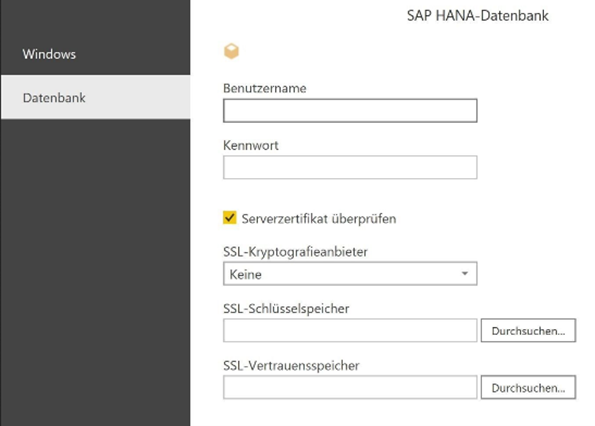Click the Benutzername input field
The height and width of the screenshot is (426, 595).
350,111
